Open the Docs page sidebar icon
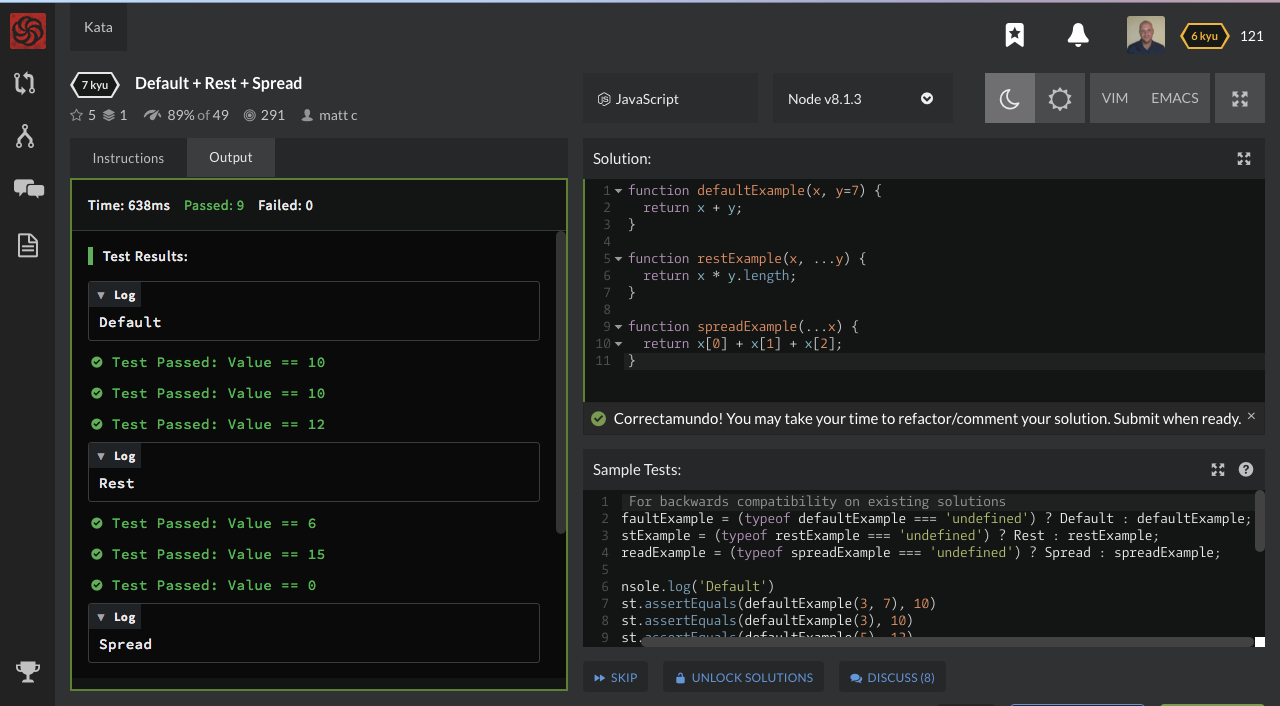This screenshot has width=1280, height=706. (x=28, y=245)
